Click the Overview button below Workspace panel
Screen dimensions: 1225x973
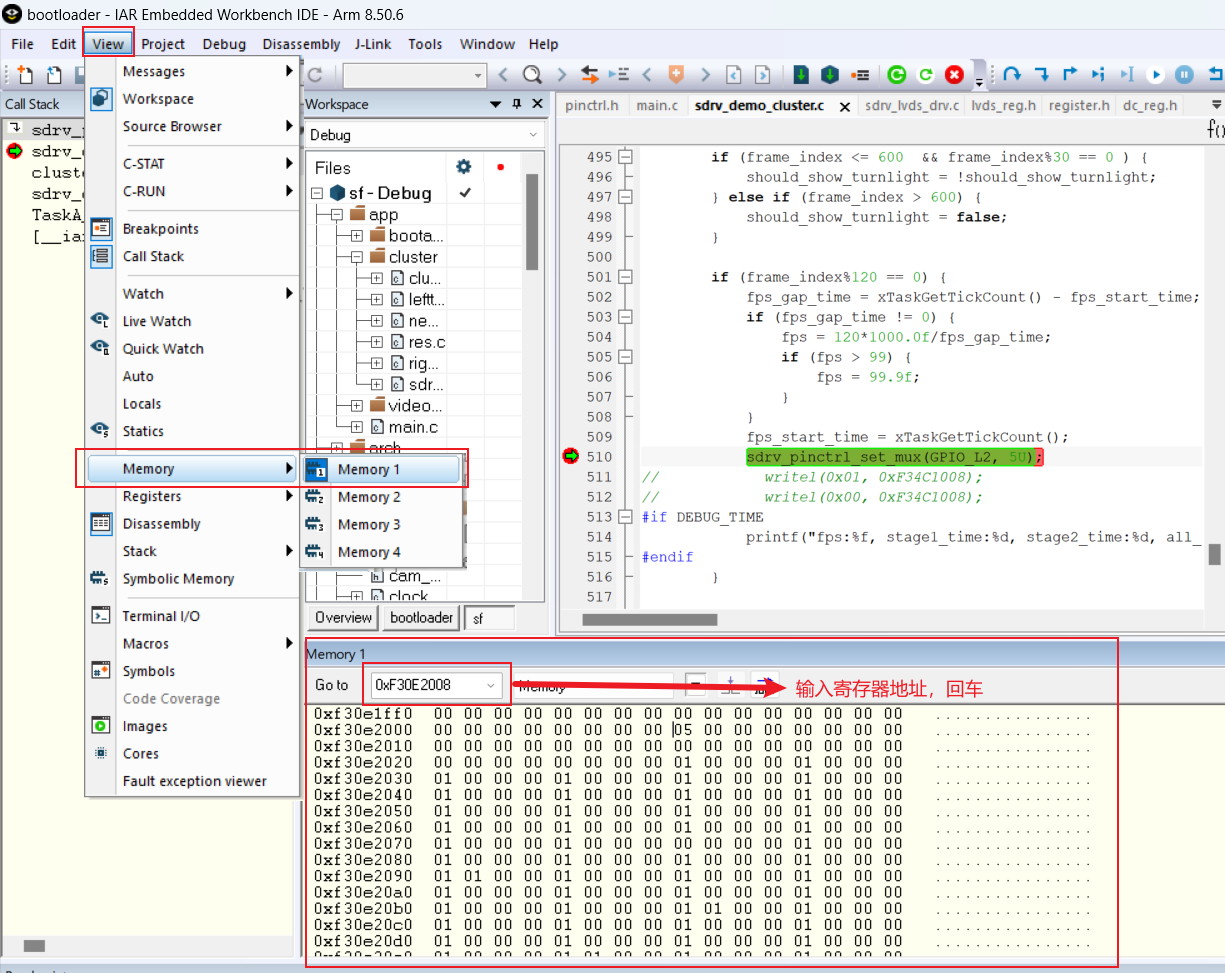[341, 618]
